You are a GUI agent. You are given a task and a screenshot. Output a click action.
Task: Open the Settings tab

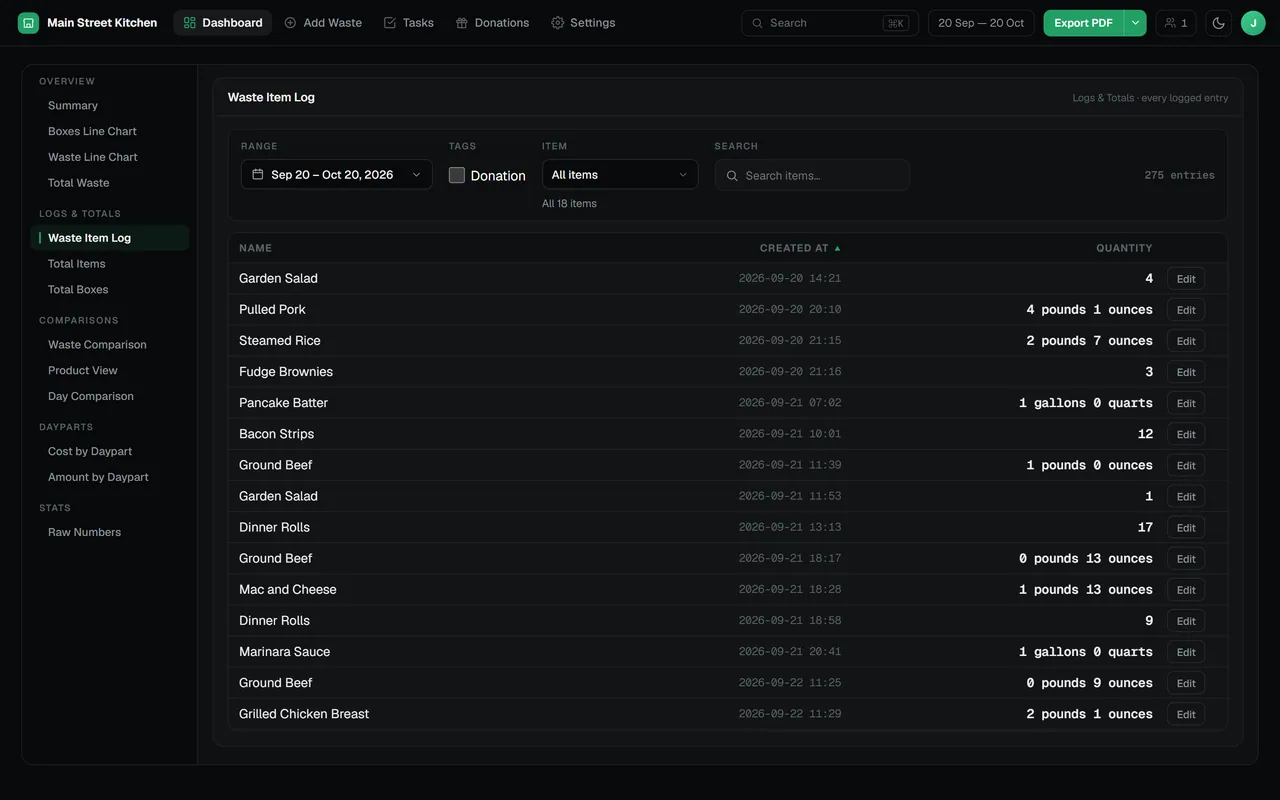point(583,23)
